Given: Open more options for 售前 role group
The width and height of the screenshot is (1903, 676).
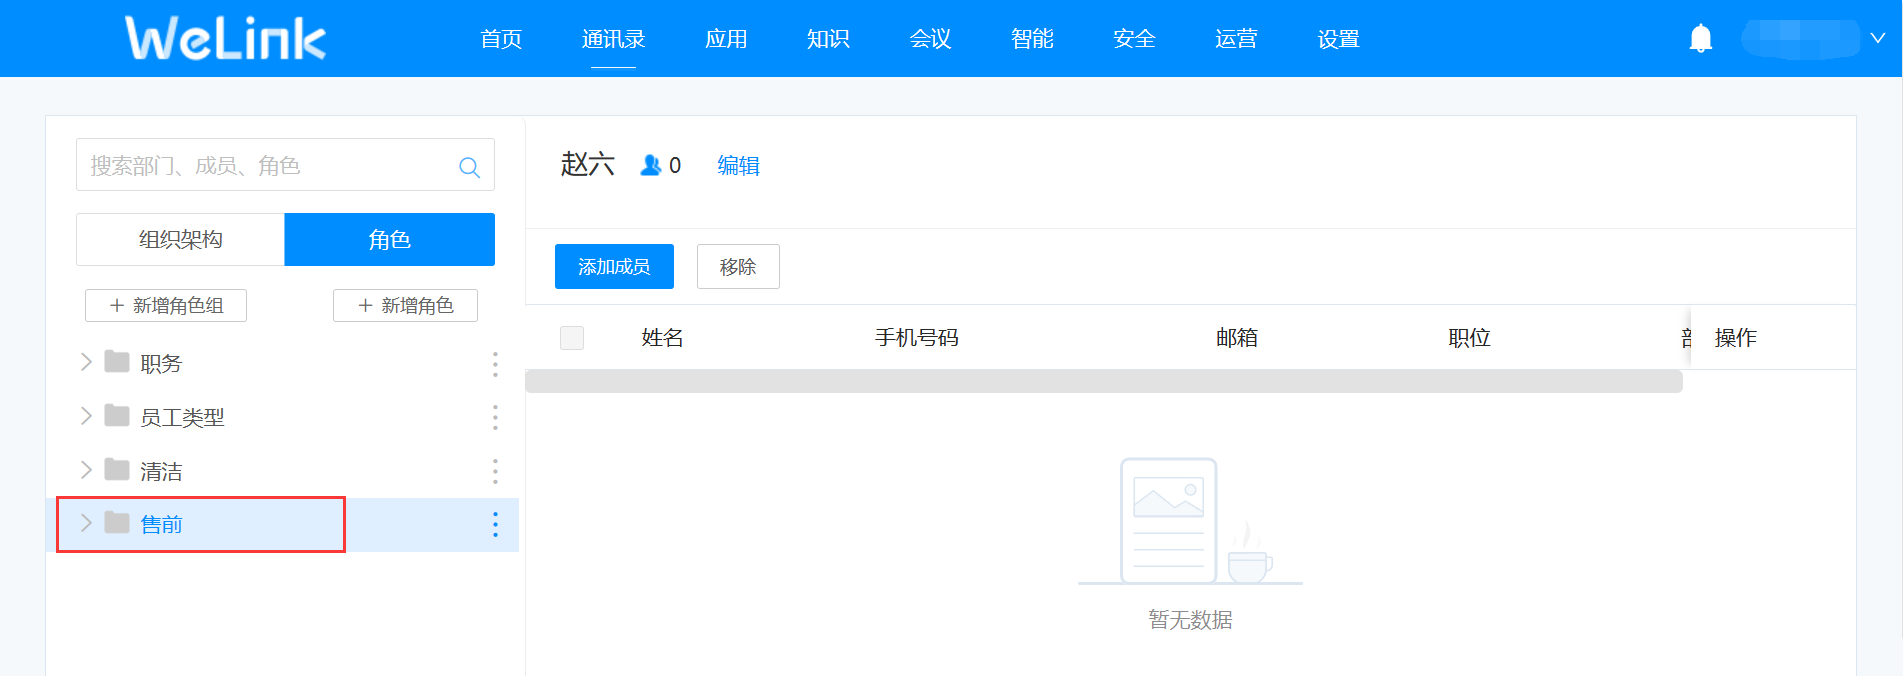Looking at the screenshot, I should [495, 525].
